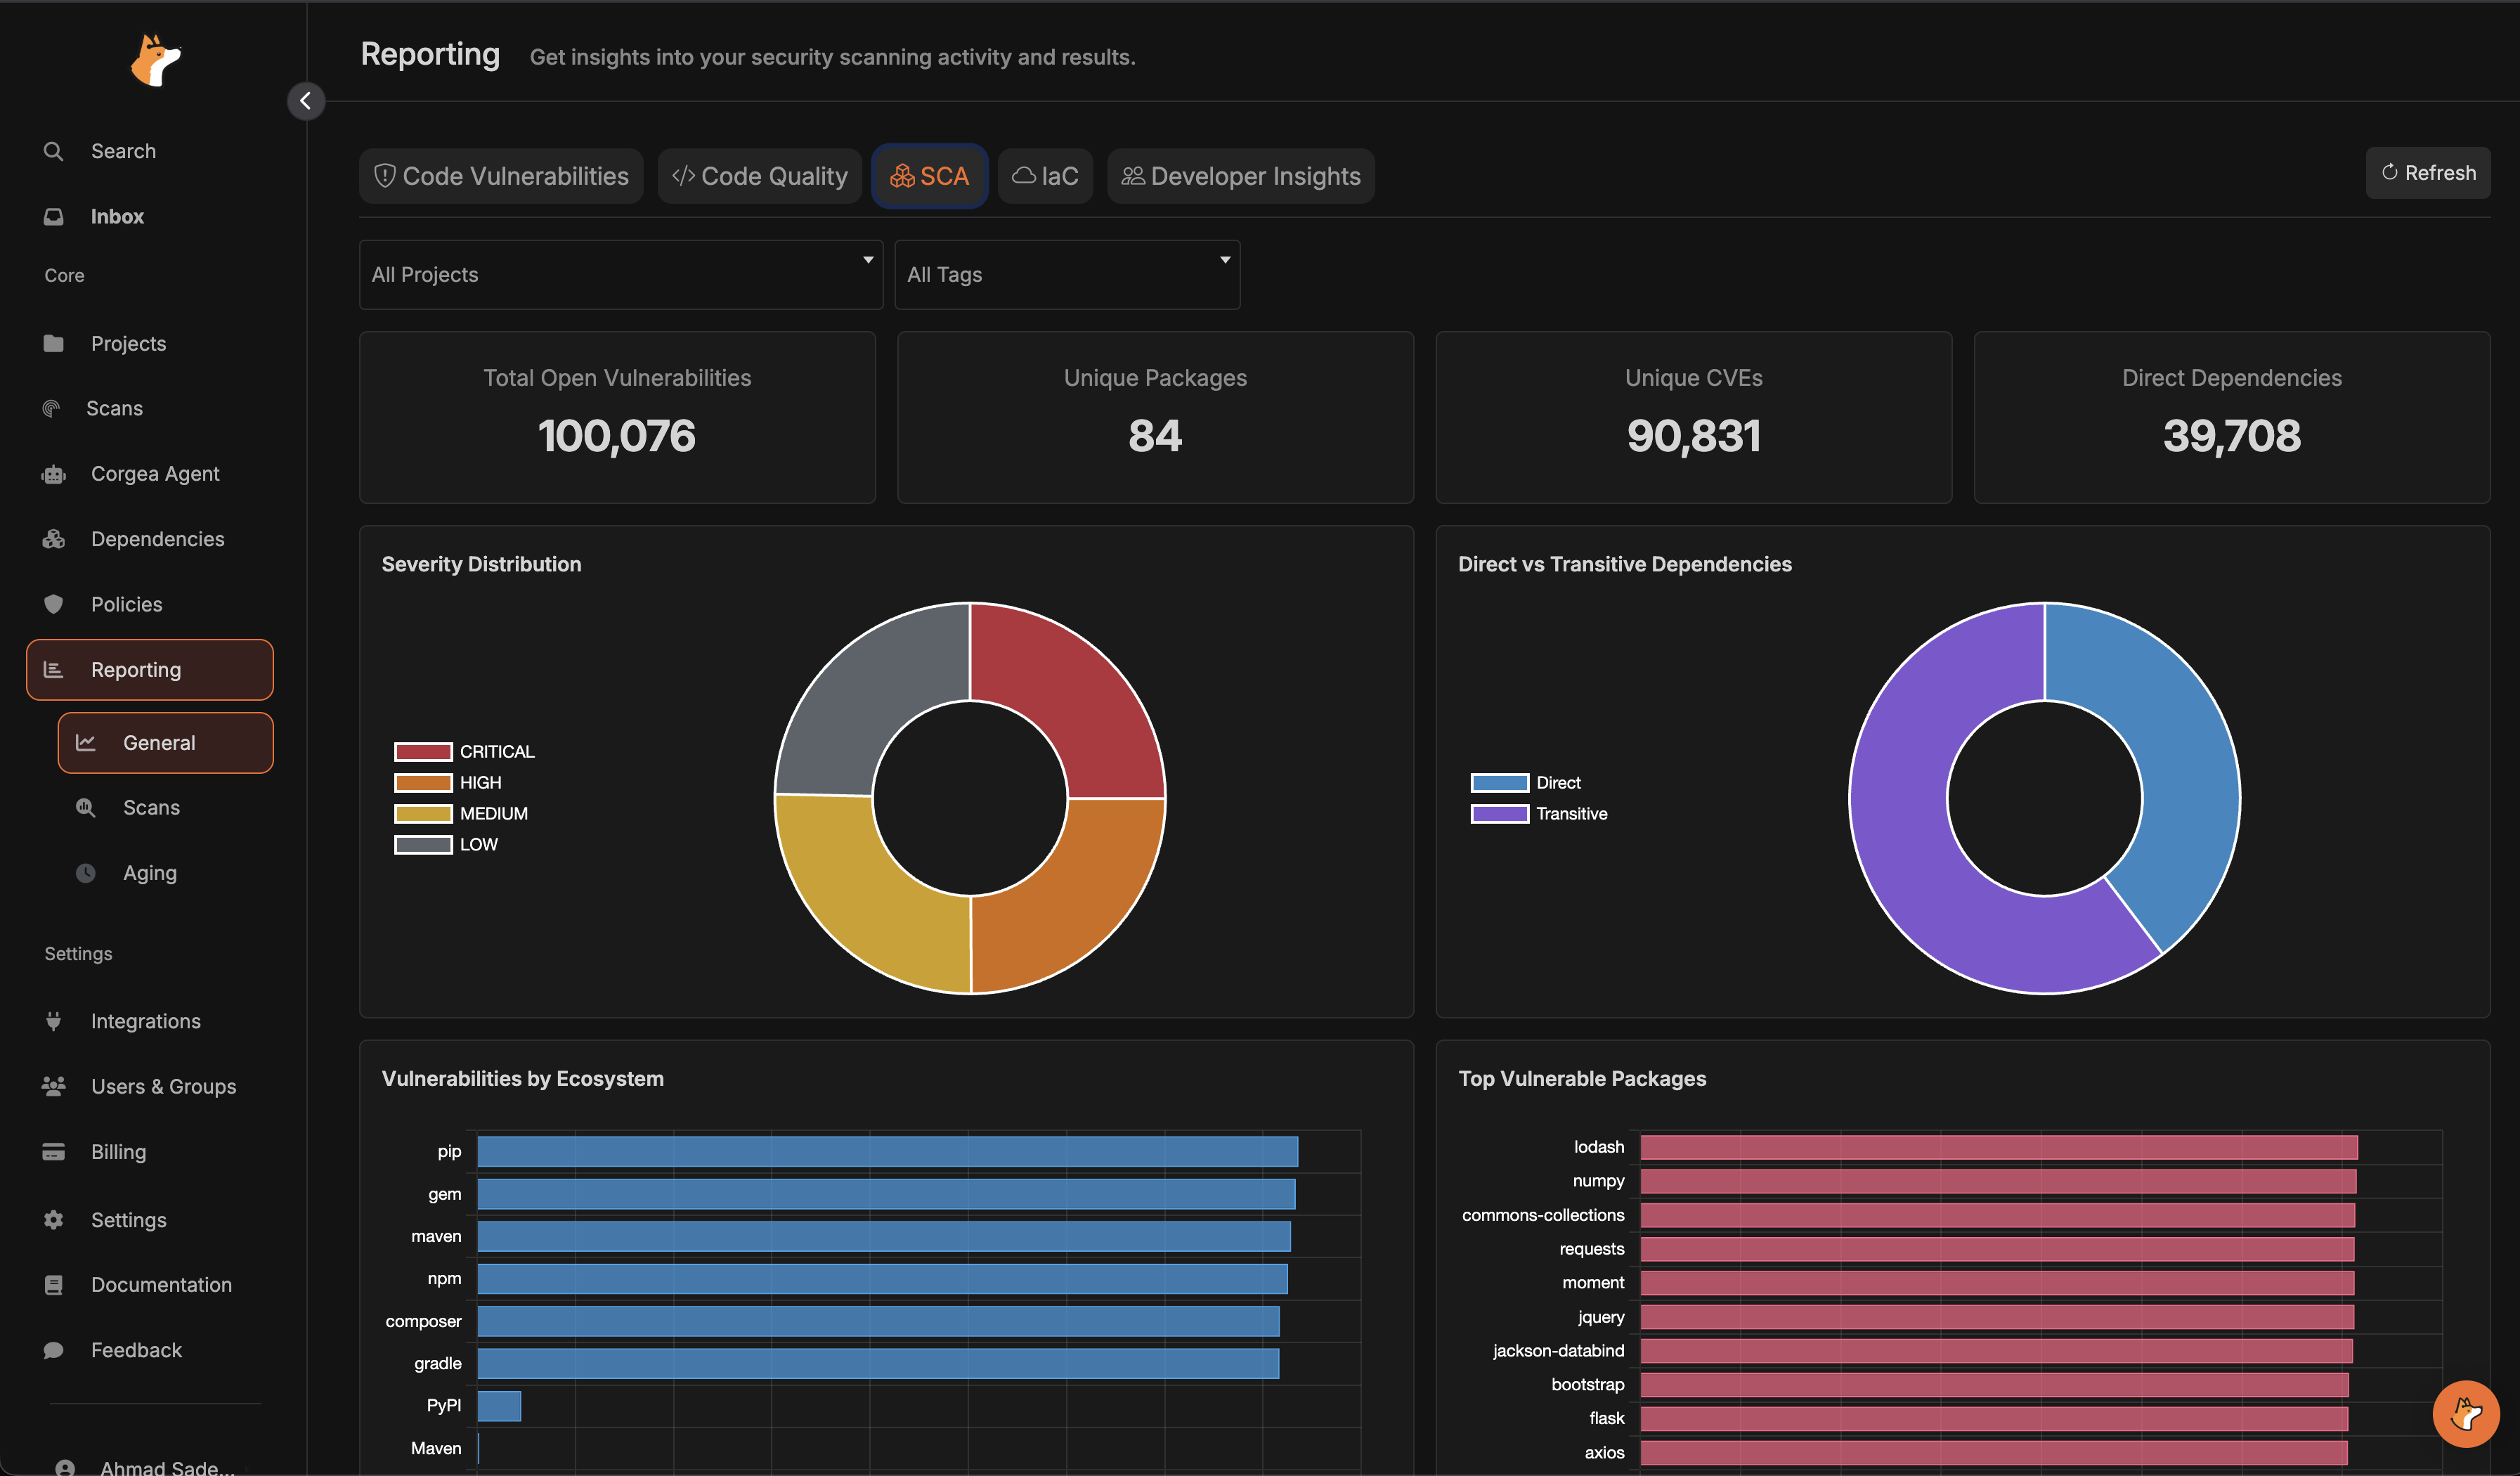Click the Aging clock icon
This screenshot has height=1476, width=2520.
pos(86,873)
